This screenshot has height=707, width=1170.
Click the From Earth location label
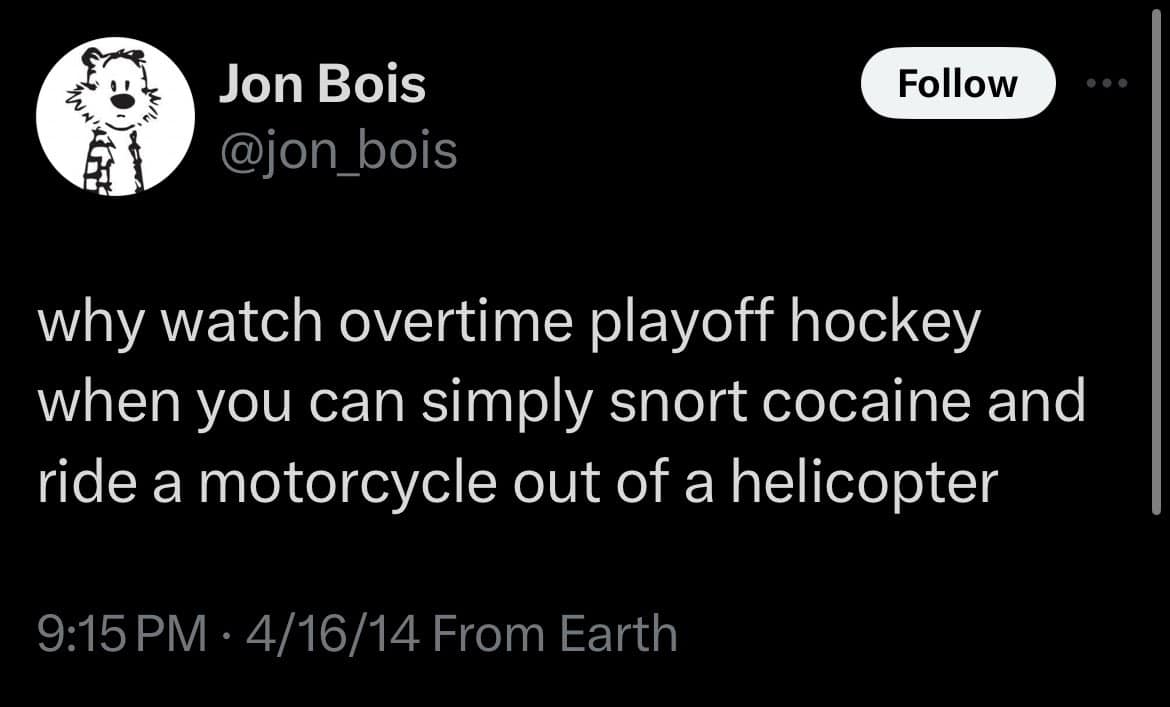click(560, 632)
